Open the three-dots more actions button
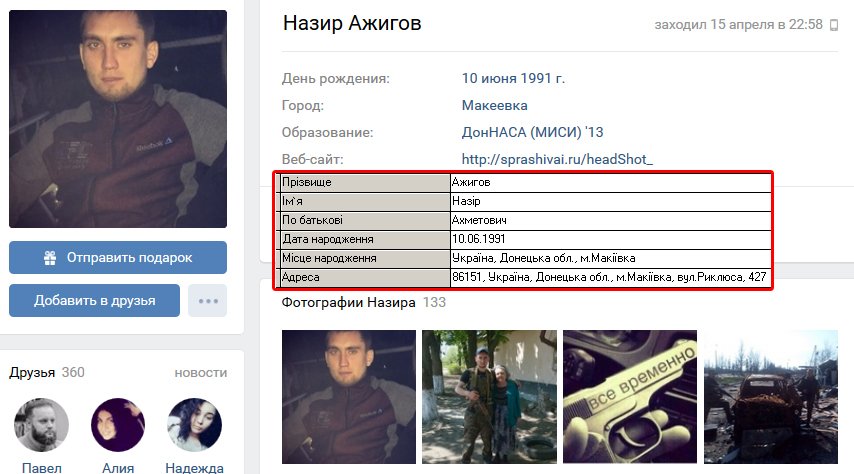The image size is (854, 474). click(208, 301)
